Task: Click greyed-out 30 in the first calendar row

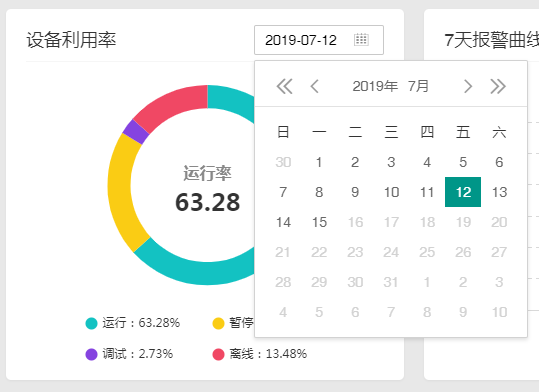Action: [x=283, y=162]
